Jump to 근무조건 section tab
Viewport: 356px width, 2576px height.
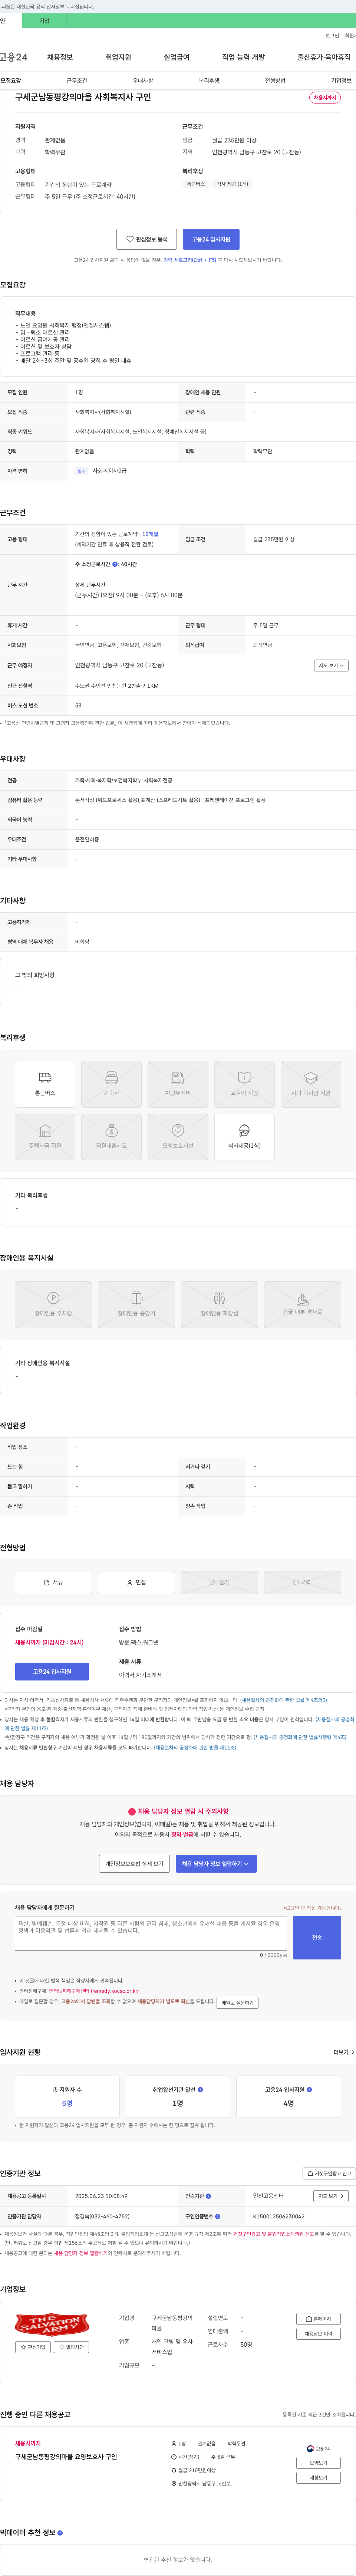click(77, 80)
